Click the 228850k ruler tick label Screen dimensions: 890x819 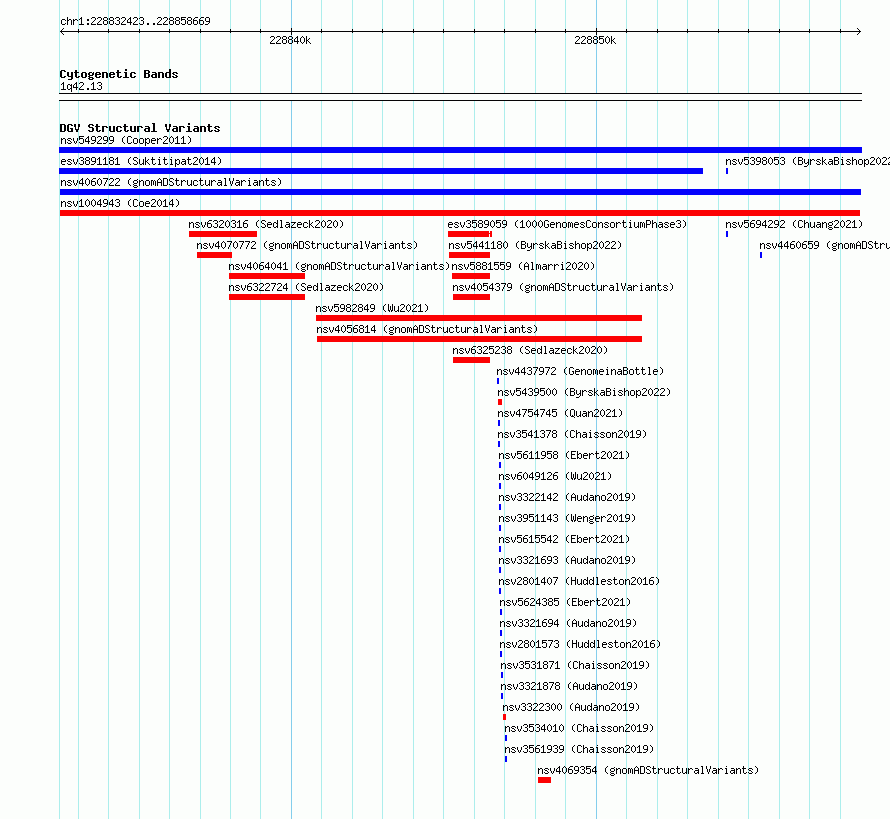click(595, 40)
